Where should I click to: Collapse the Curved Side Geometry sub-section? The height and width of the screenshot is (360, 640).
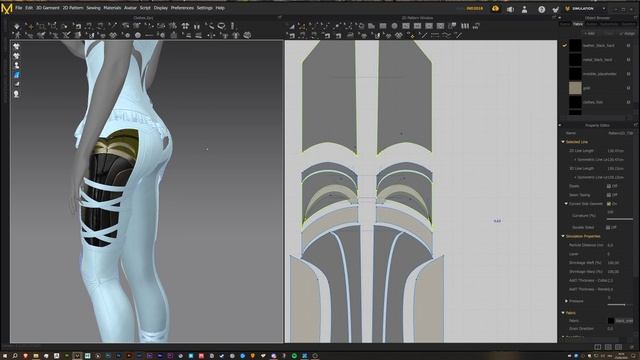pyautogui.click(x=566, y=203)
